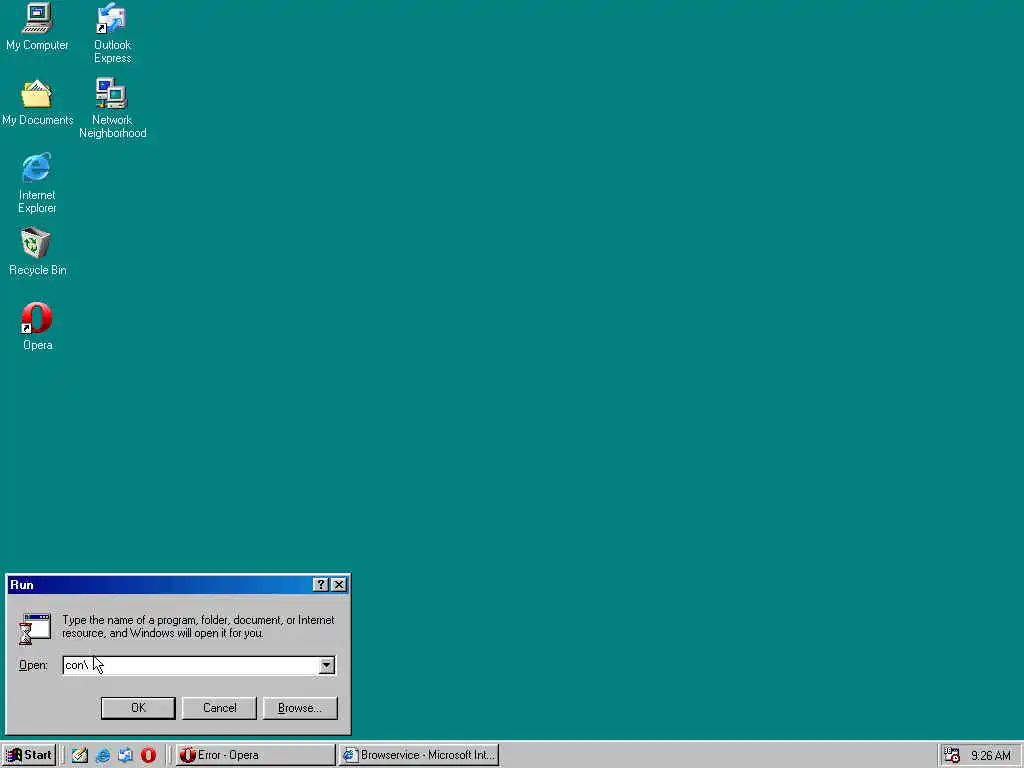This screenshot has width=1024, height=768.
Task: Switch to Error - Opera taskbar window
Action: (x=255, y=755)
